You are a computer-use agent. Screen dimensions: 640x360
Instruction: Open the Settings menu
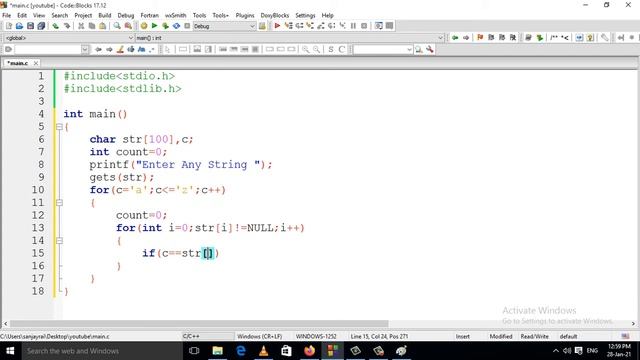pos(305,15)
